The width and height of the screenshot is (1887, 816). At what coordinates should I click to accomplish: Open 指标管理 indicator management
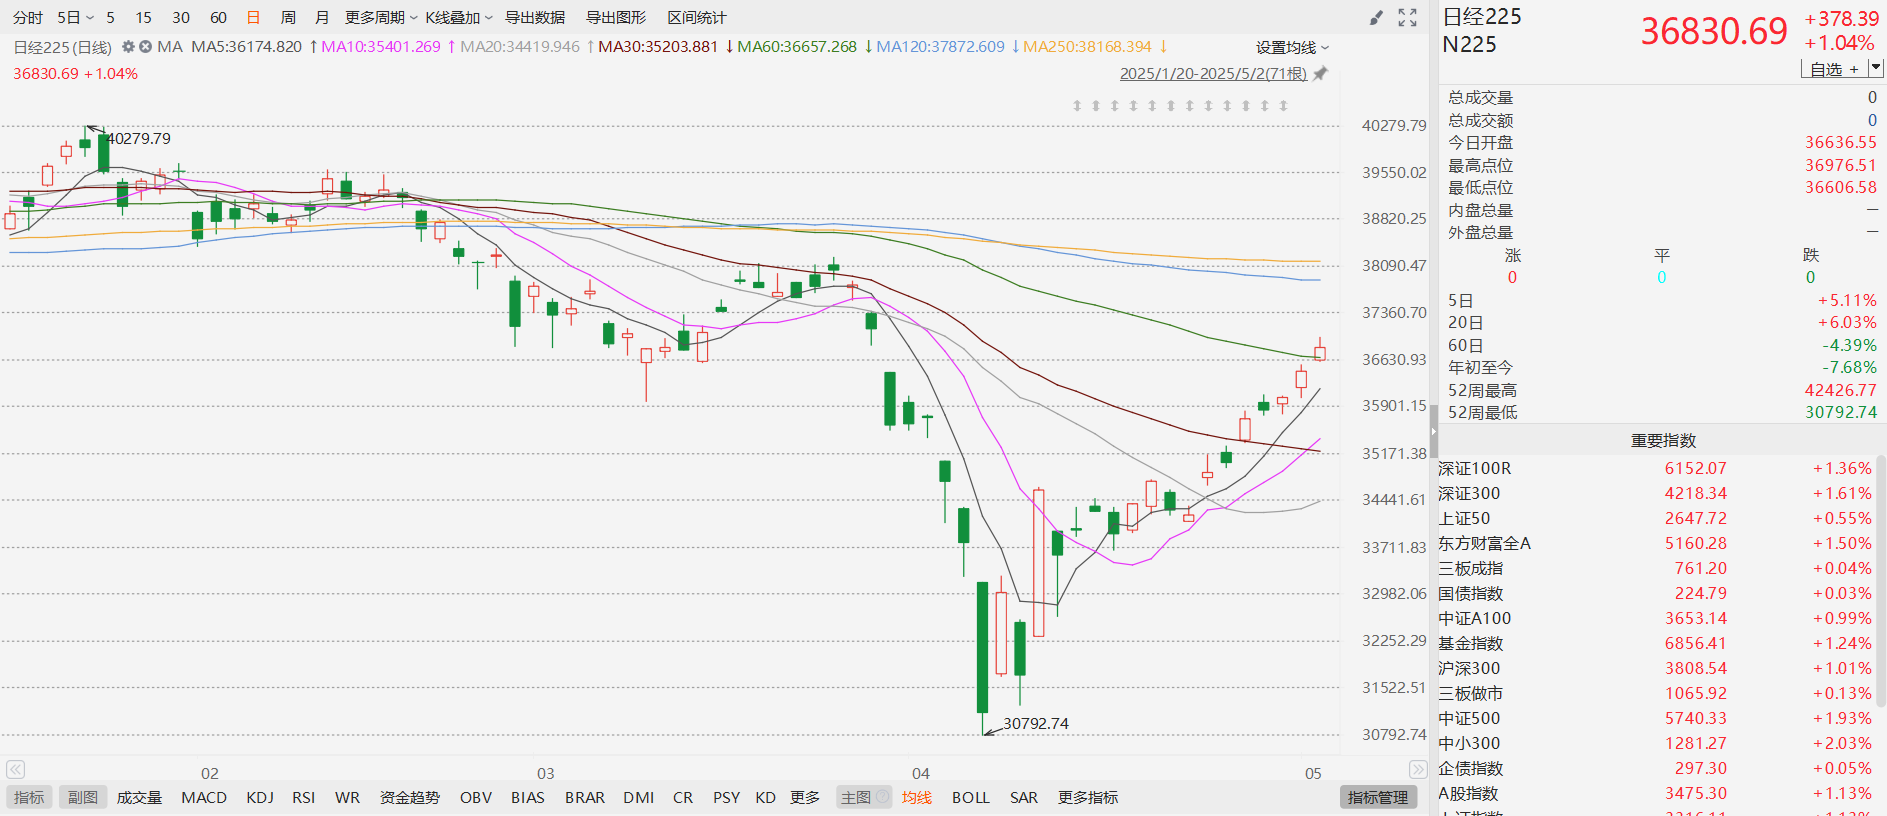click(x=1378, y=797)
